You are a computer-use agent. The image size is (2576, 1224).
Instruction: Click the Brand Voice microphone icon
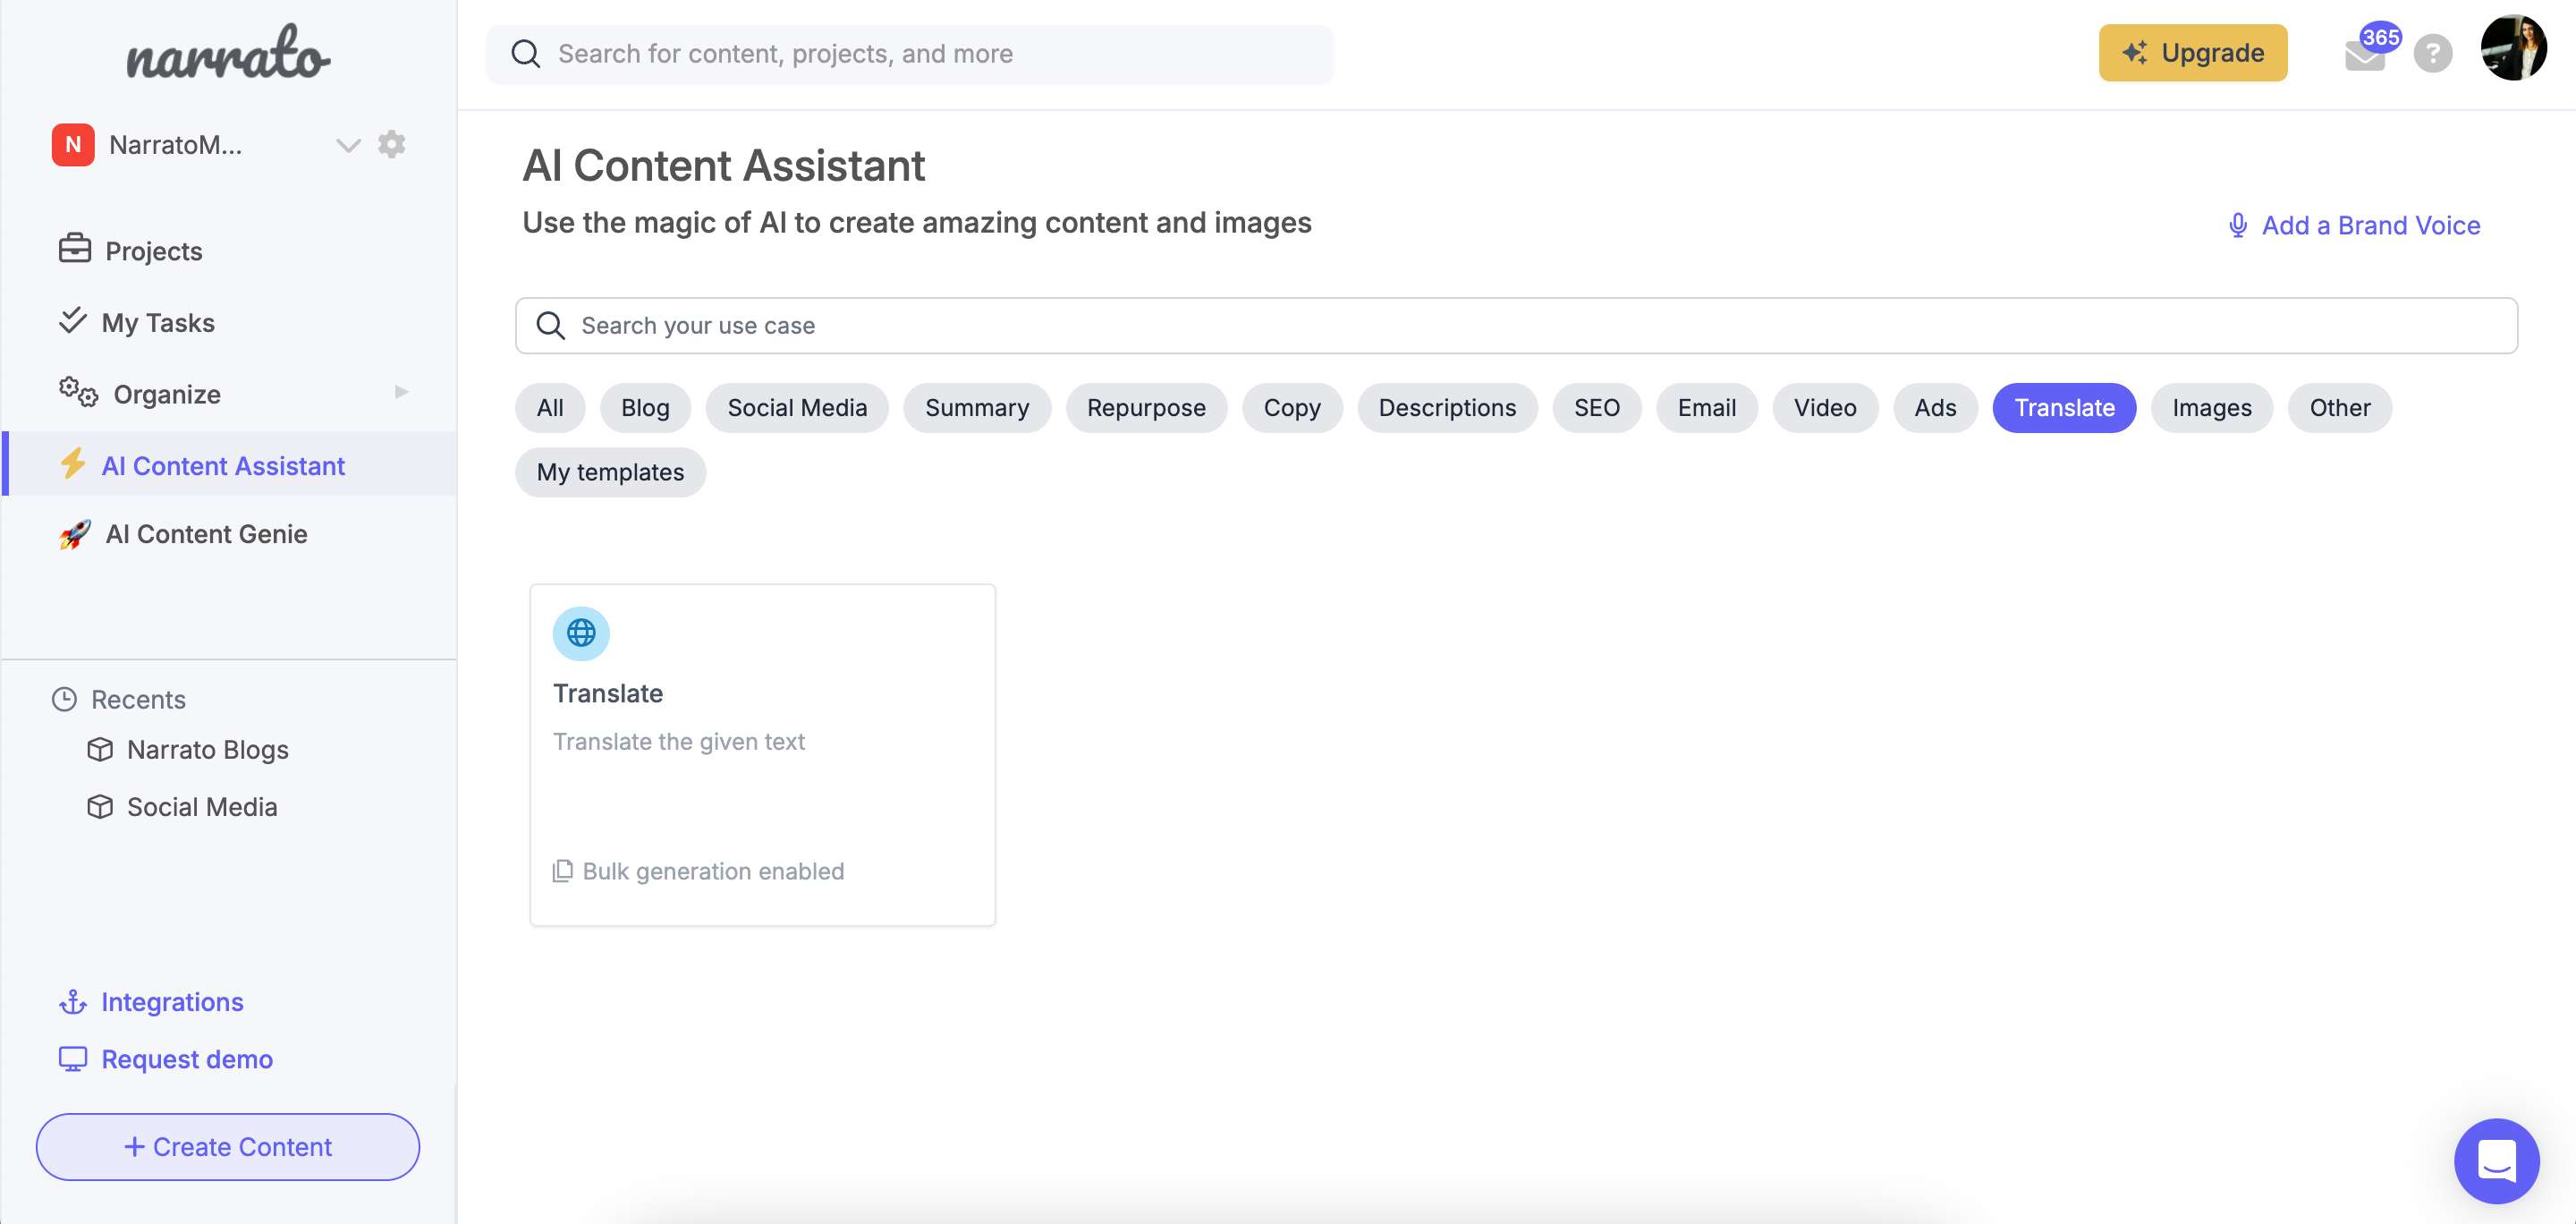(x=2238, y=225)
